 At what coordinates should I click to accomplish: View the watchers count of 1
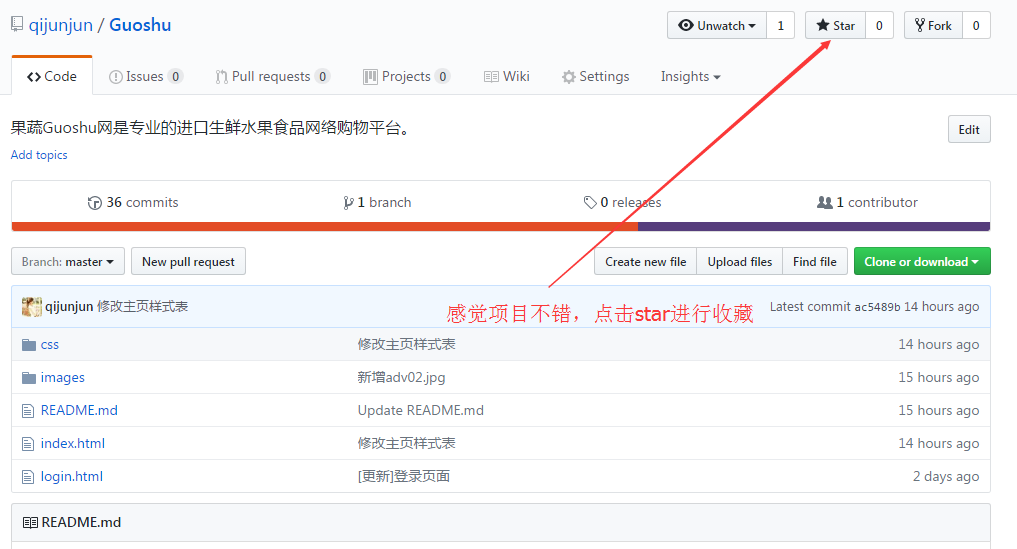coord(780,25)
